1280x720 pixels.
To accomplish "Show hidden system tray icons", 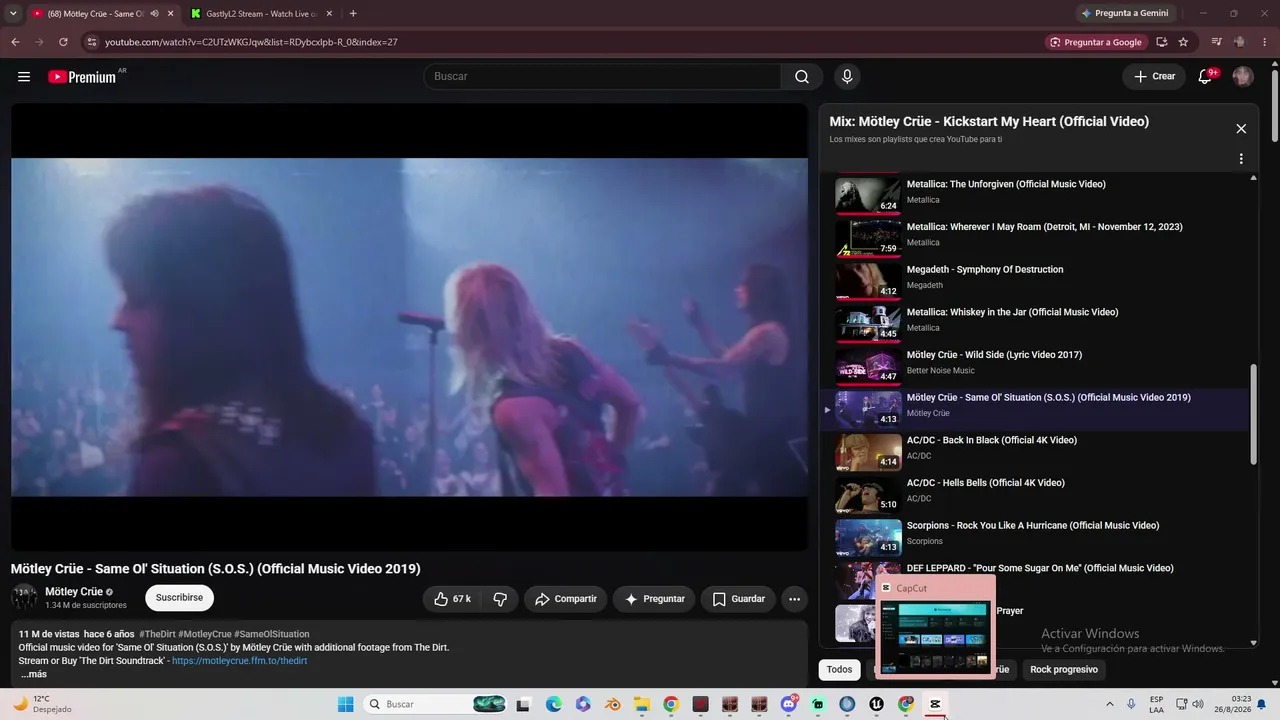I will pyautogui.click(x=1109, y=704).
